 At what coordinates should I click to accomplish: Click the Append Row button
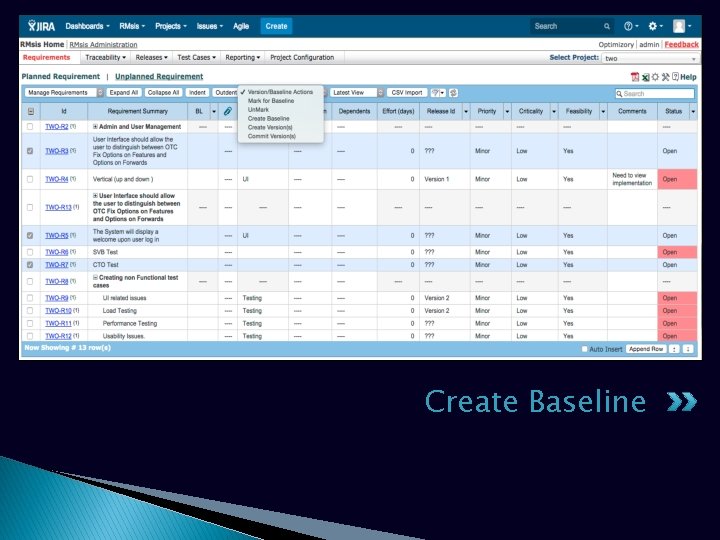646,349
